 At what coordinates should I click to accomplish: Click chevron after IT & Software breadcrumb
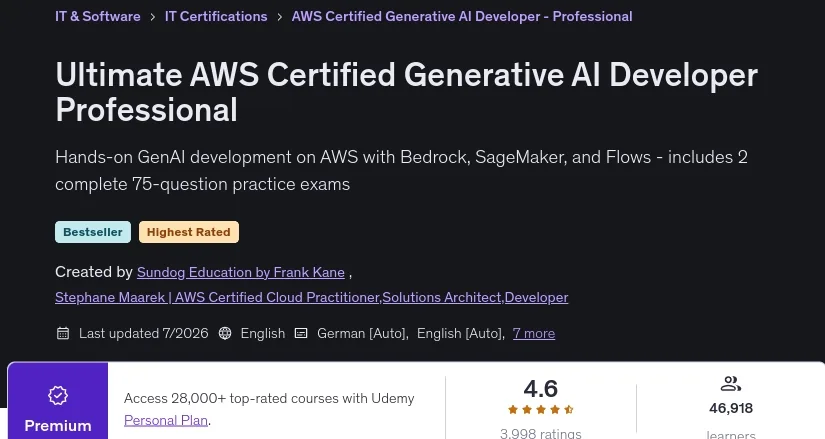pos(153,17)
